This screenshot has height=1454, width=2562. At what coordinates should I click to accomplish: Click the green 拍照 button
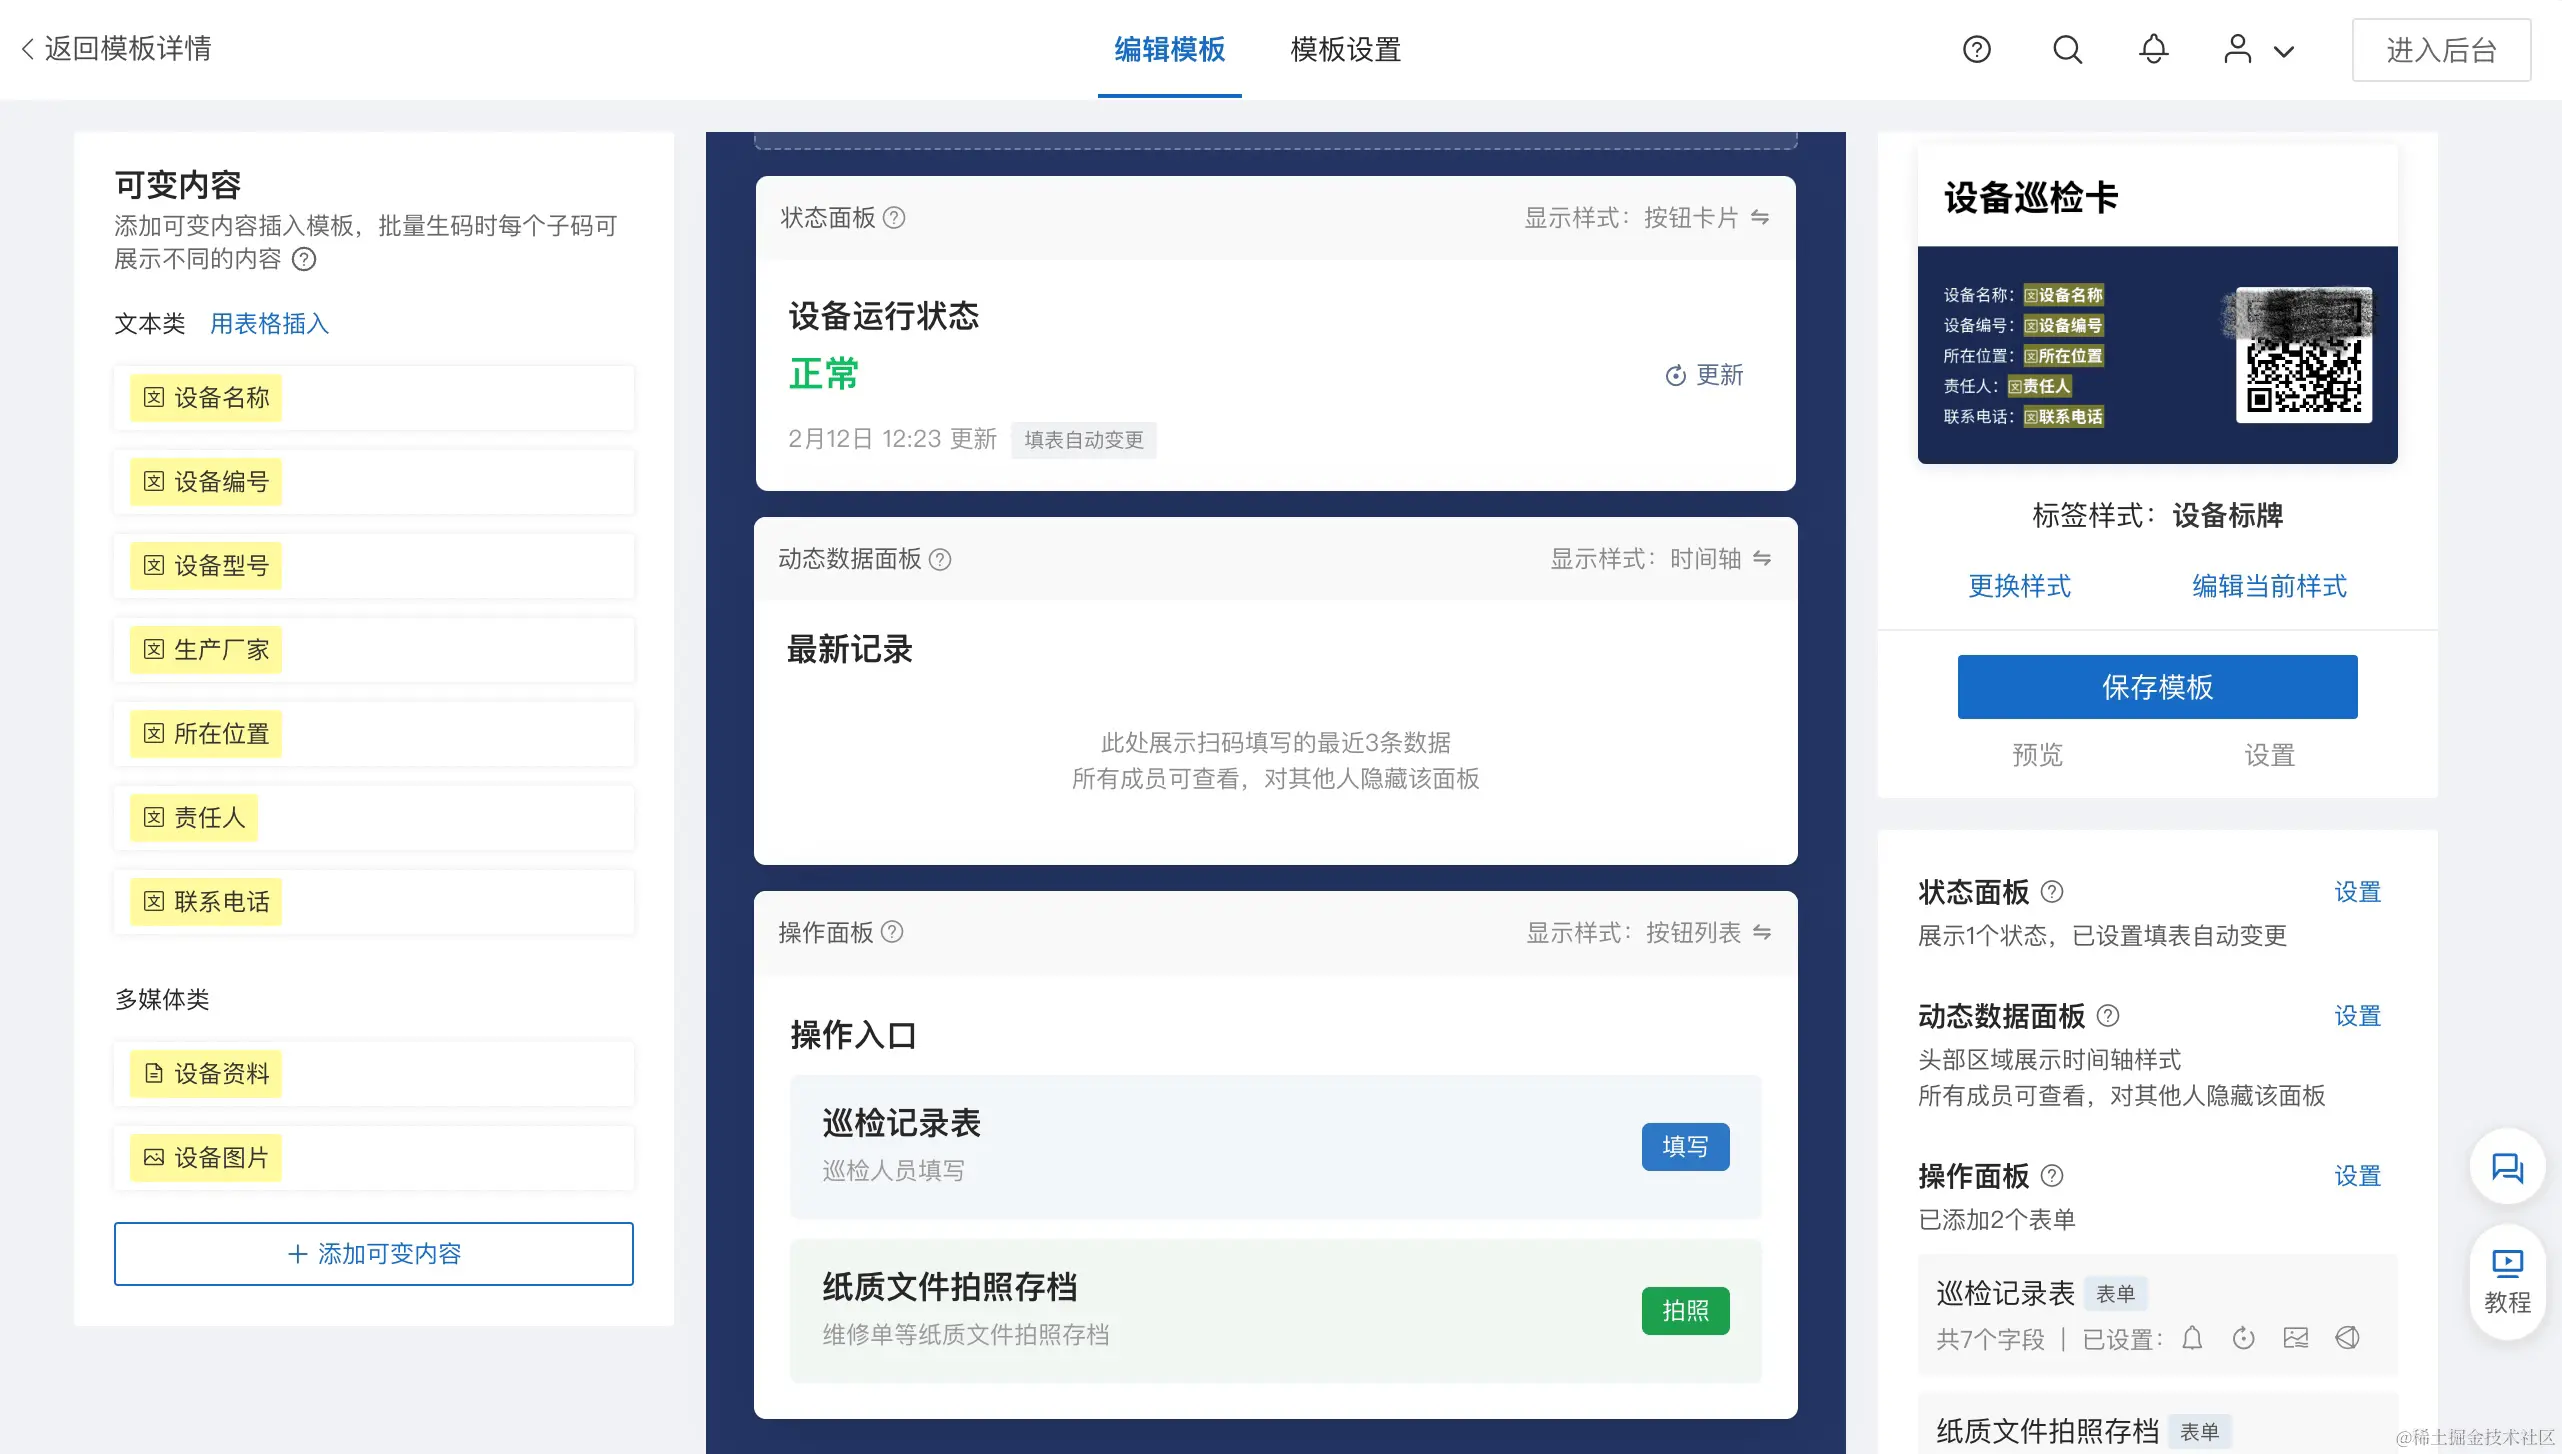click(x=1685, y=1310)
